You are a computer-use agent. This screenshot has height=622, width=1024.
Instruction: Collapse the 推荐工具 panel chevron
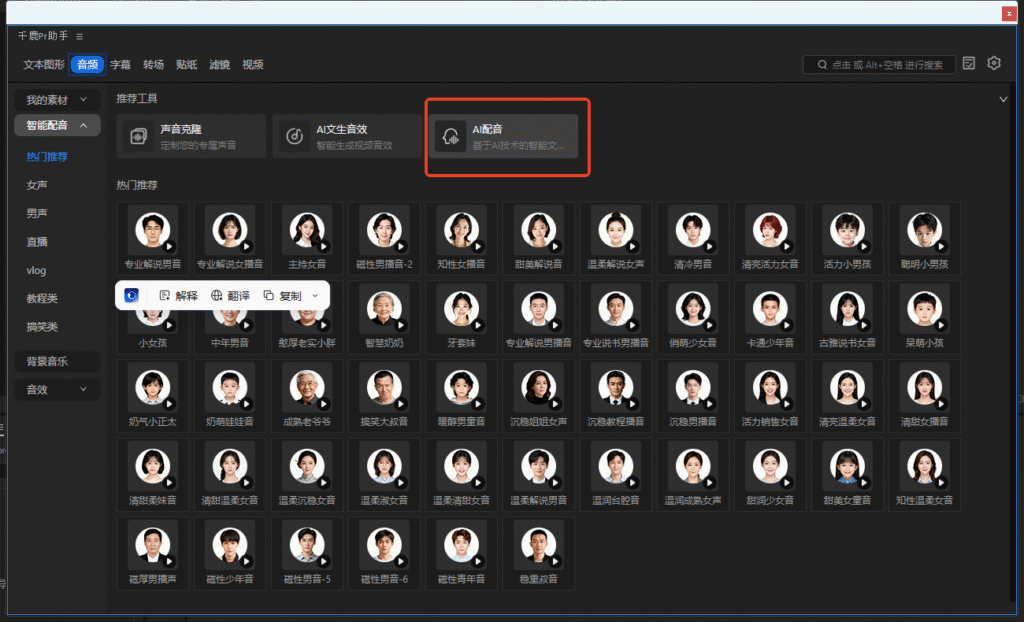tap(1003, 99)
